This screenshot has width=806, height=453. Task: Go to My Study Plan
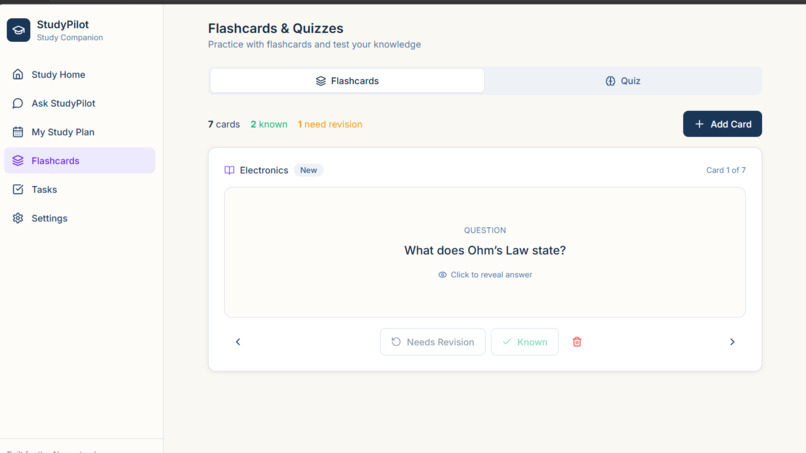coord(80,132)
